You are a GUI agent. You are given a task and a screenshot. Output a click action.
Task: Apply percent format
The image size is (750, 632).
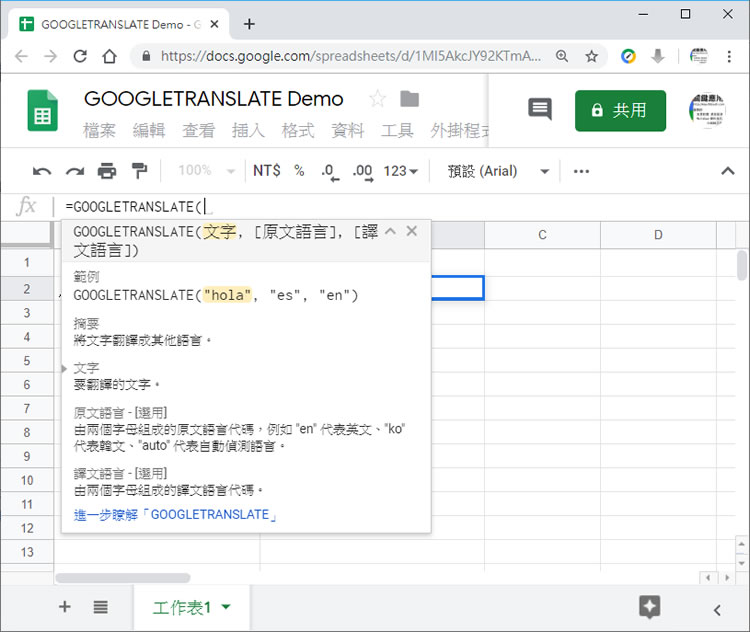pos(299,171)
